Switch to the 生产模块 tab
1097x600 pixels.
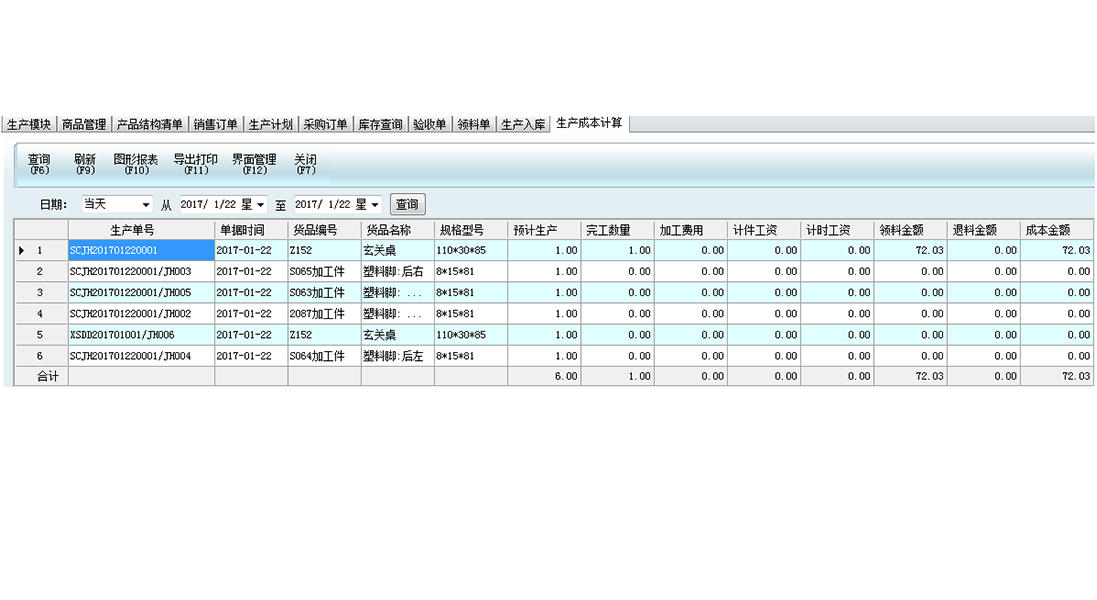tap(28, 125)
